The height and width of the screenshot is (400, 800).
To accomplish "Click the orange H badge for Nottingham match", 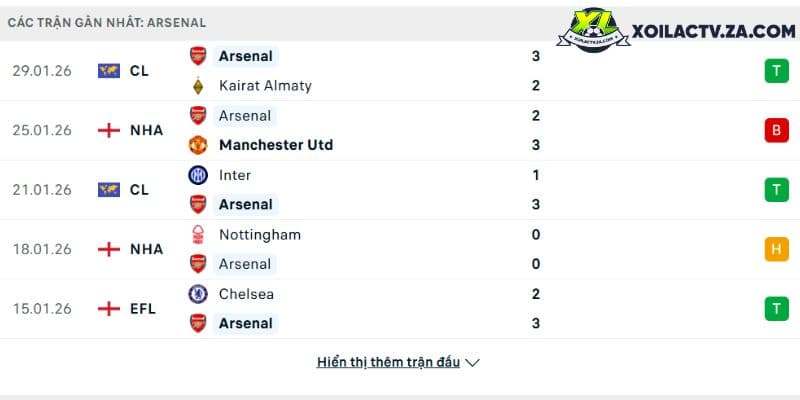I will click(777, 249).
